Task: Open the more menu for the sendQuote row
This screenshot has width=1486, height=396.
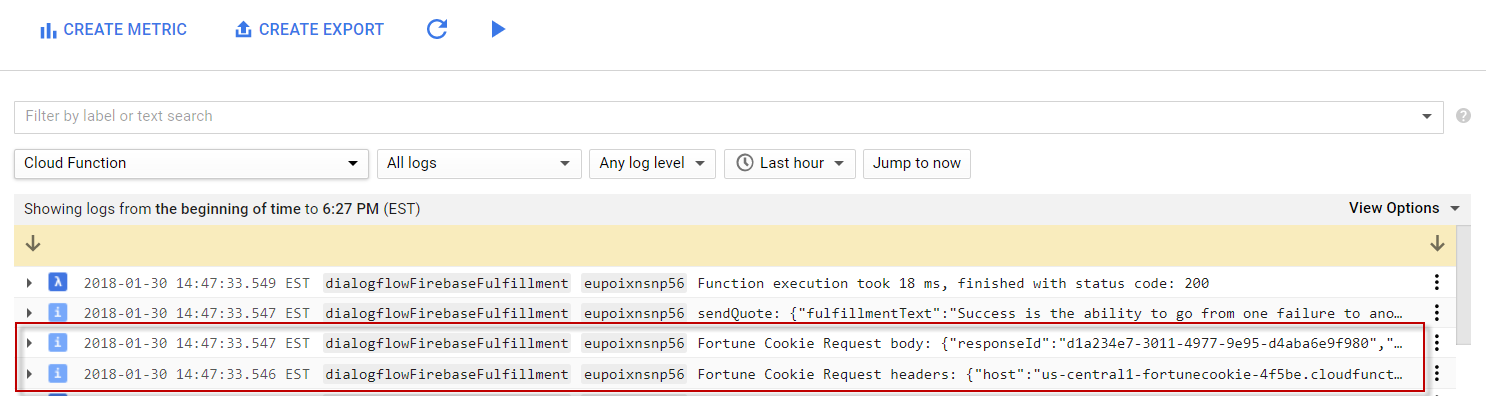Action: pos(1437,313)
